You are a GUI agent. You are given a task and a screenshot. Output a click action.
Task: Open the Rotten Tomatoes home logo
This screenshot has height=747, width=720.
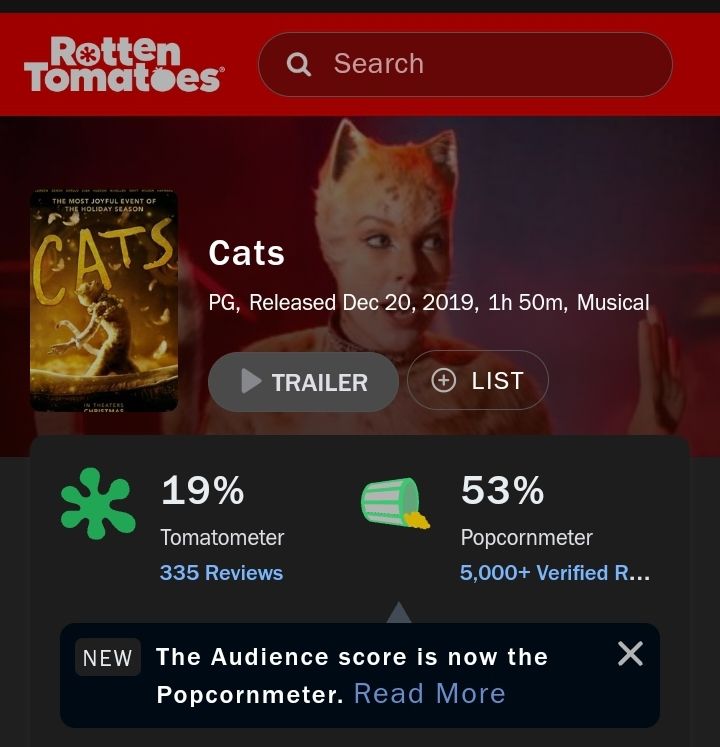(124, 64)
